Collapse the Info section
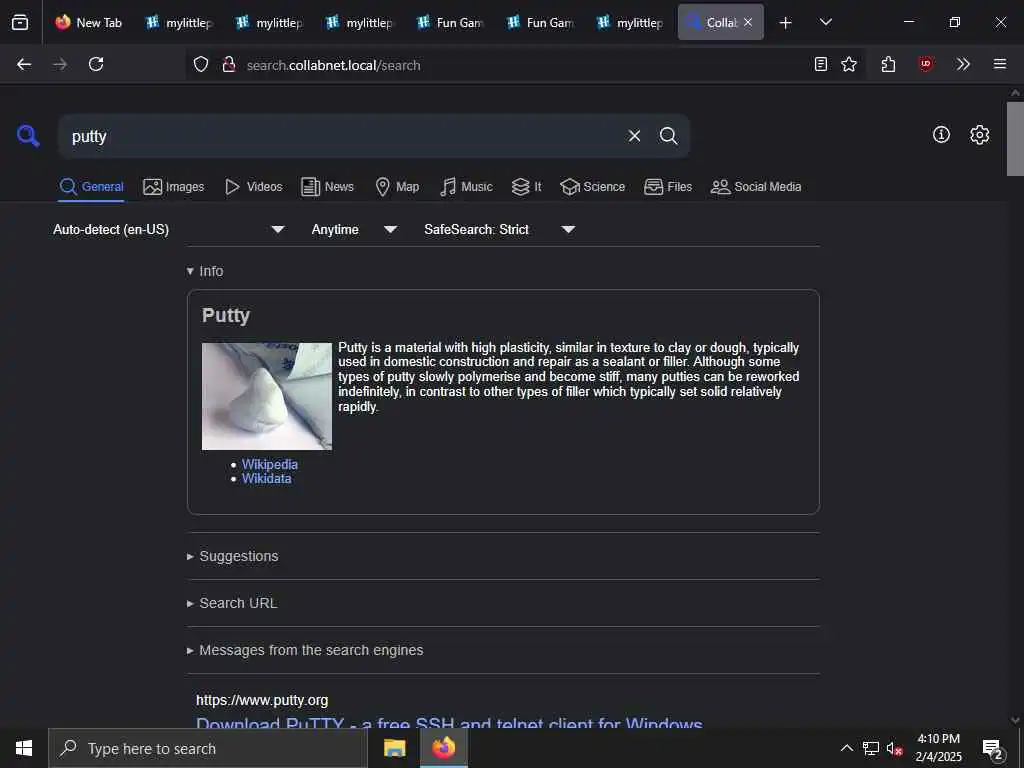Viewport: 1024px width, 768px height. pos(205,271)
